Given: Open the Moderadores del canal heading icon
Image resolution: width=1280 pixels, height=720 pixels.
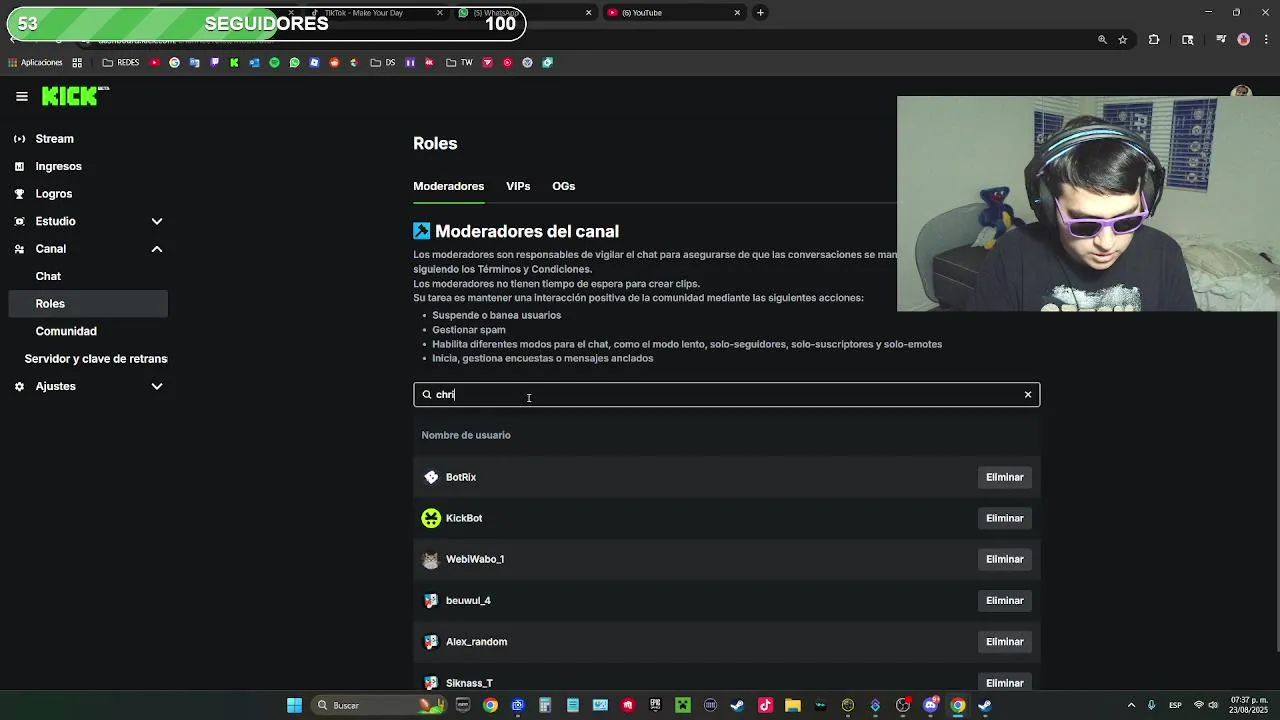Looking at the screenshot, I should (422, 231).
